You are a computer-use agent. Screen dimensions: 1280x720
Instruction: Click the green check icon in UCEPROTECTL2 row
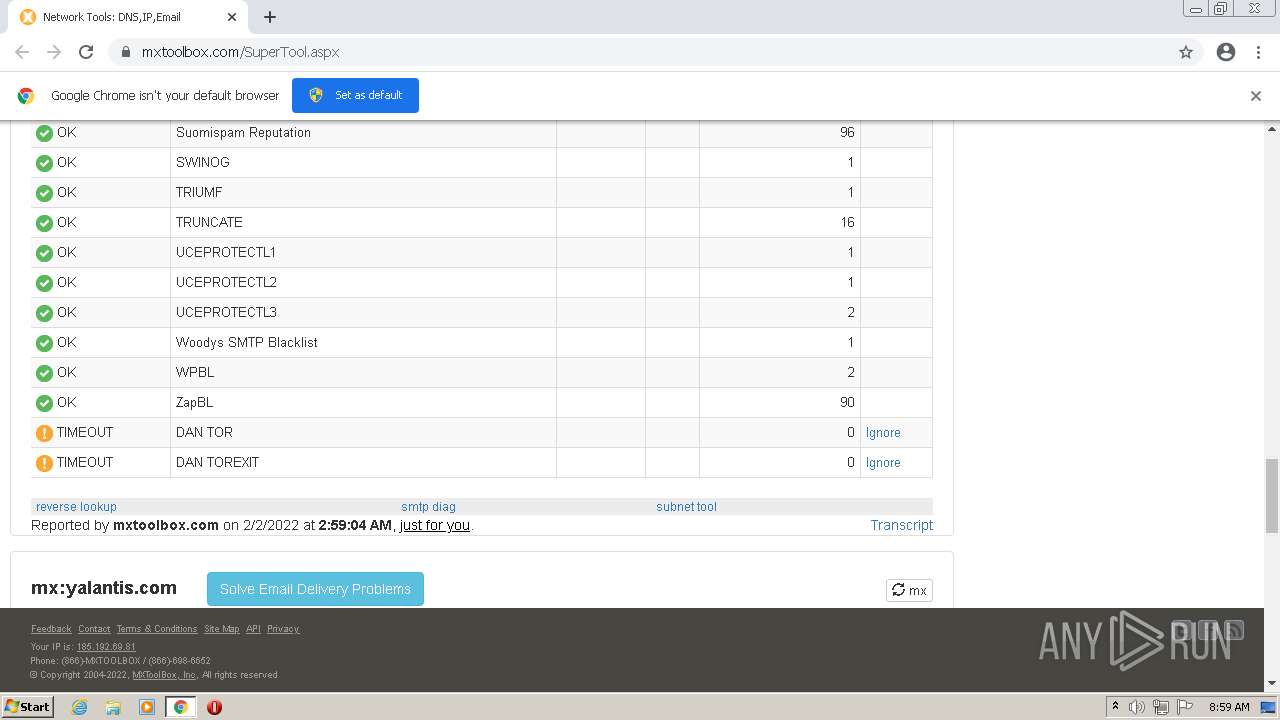[44, 283]
